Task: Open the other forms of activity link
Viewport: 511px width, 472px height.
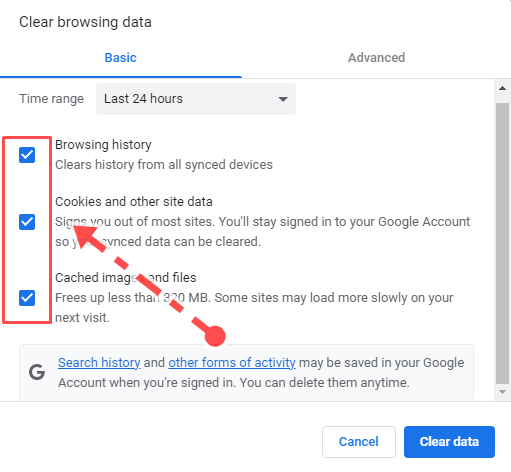Action: point(232,363)
